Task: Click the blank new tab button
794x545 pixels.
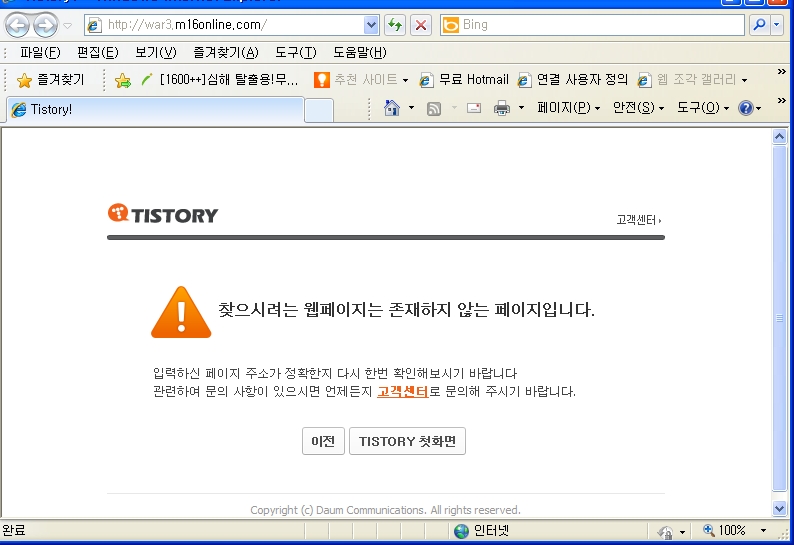Action: pos(319,110)
